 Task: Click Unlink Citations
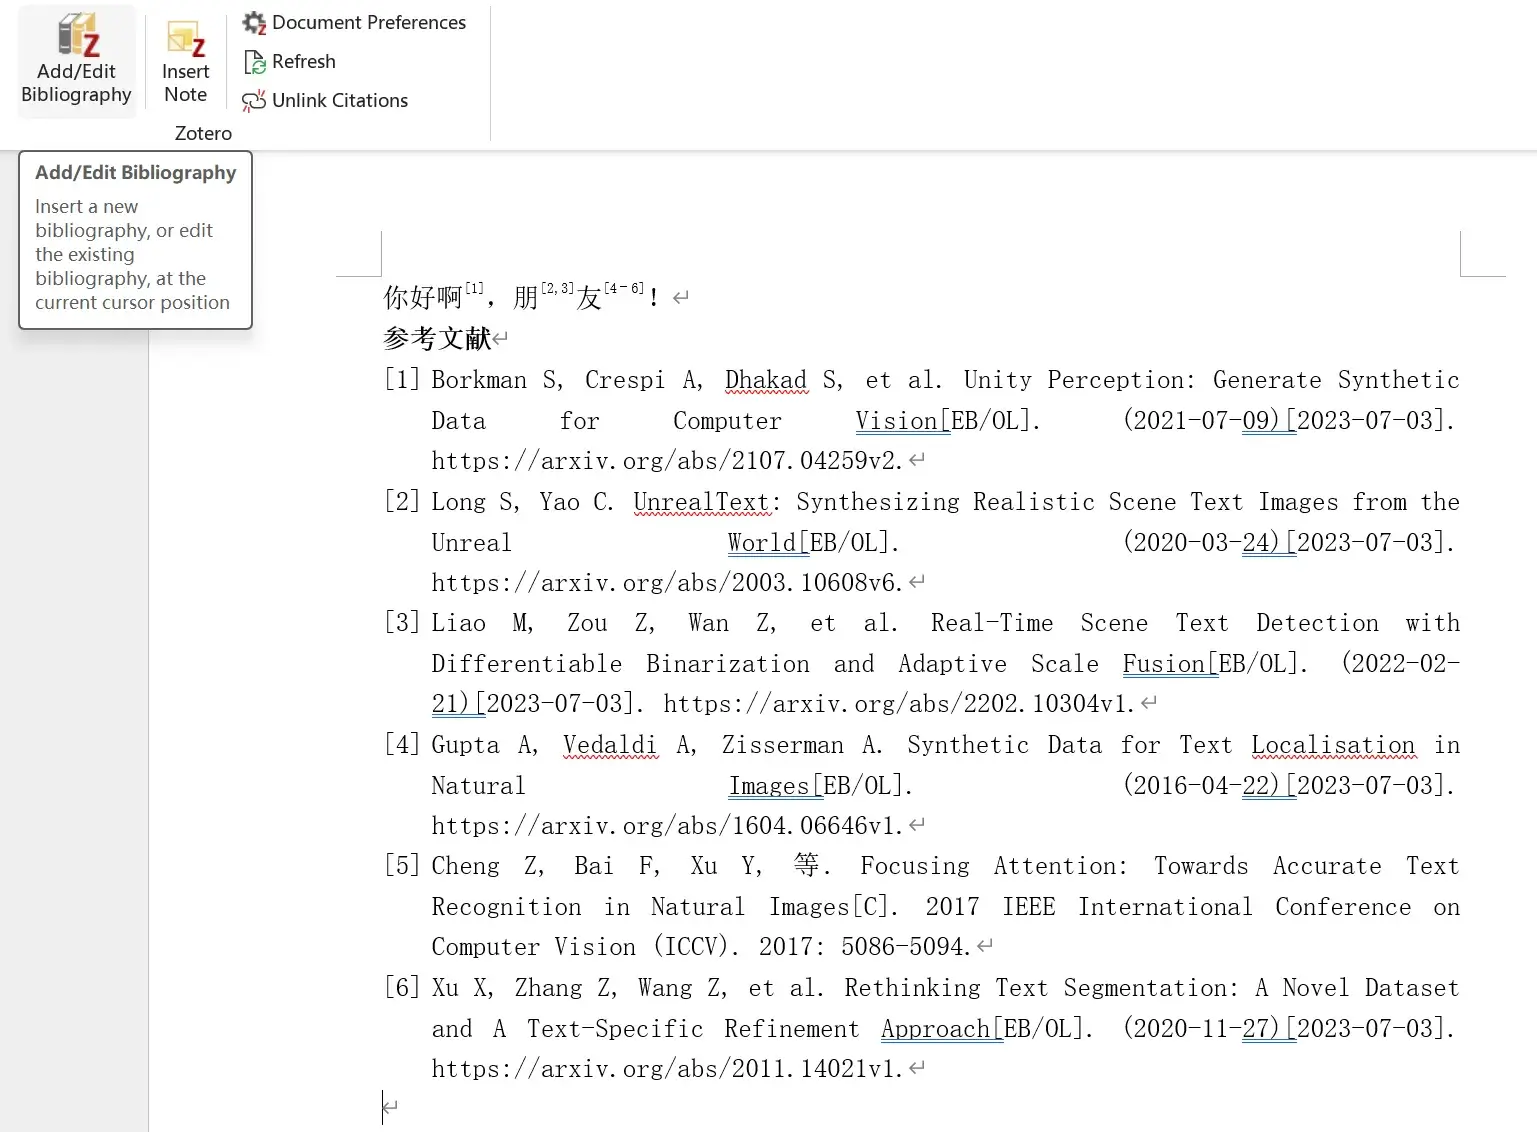[326, 100]
